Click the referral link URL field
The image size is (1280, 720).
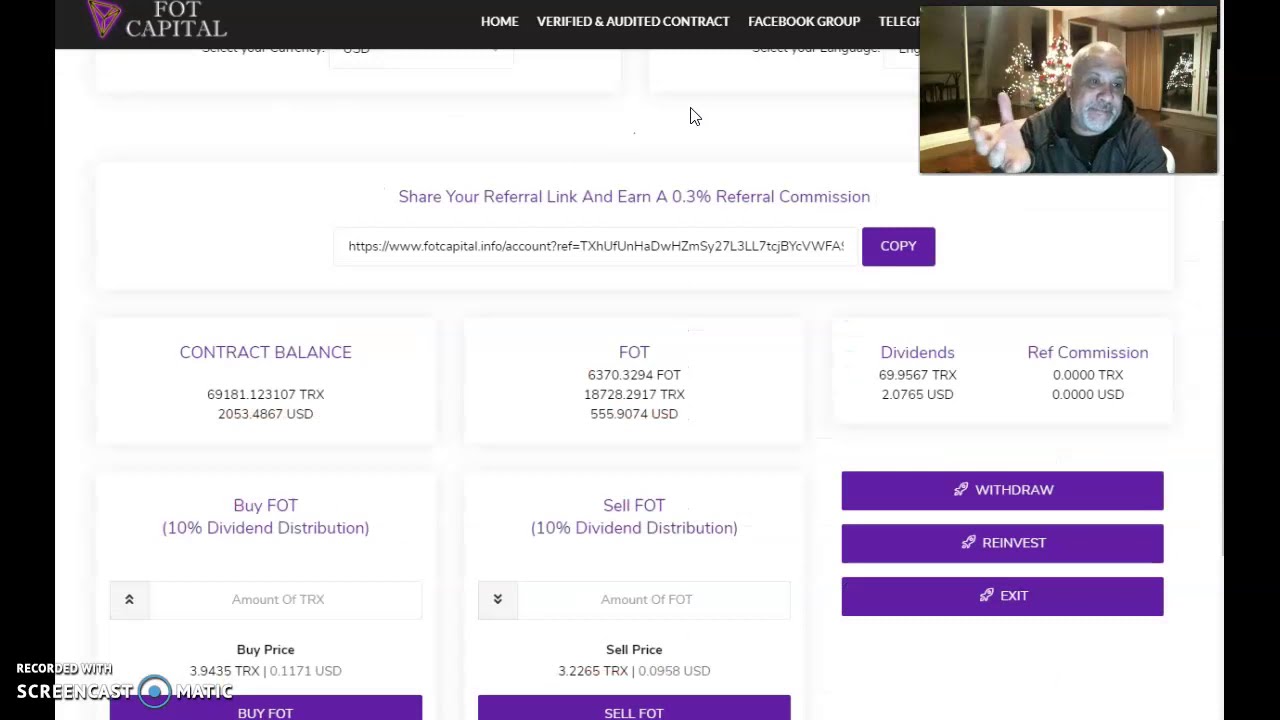[596, 246]
